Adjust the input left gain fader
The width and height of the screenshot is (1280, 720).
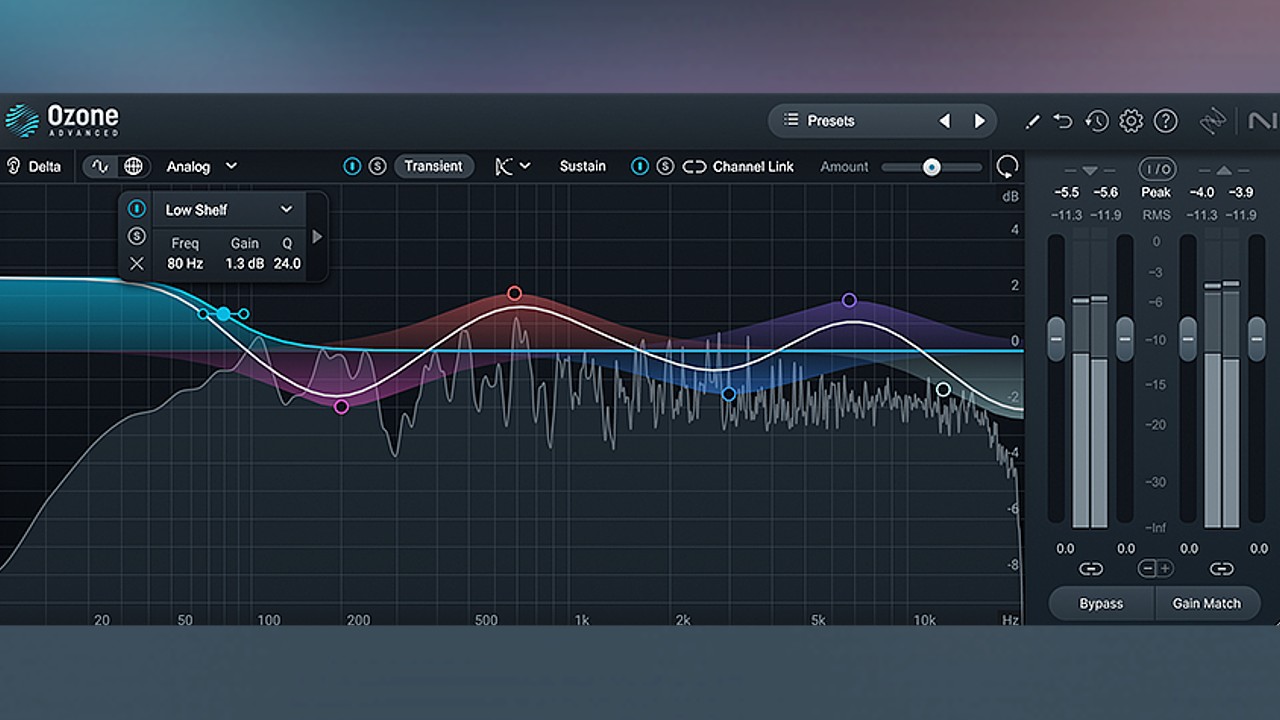coord(1056,339)
